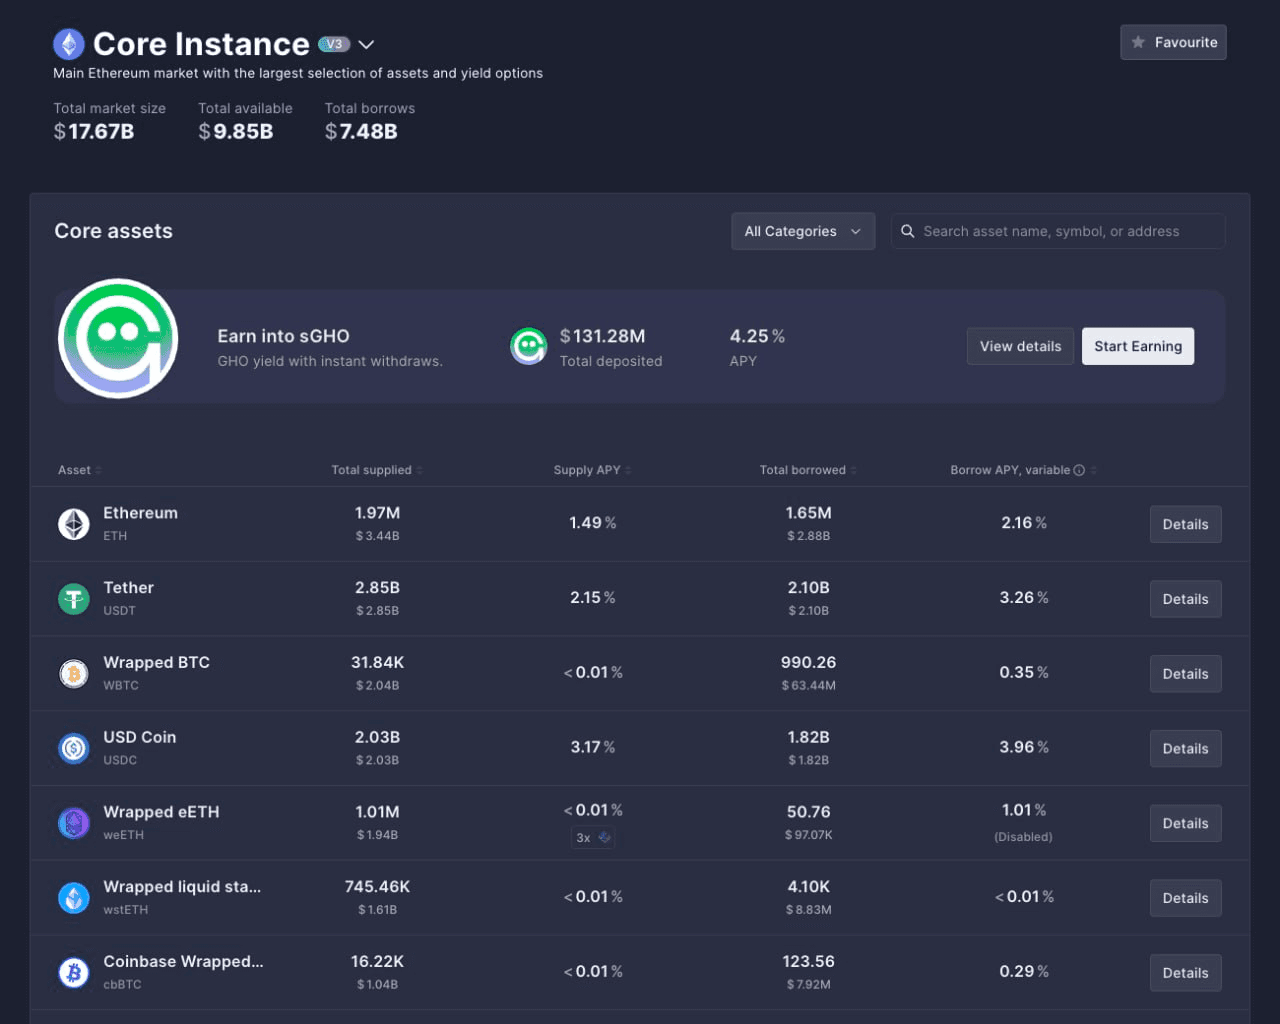Viewport: 1280px width, 1024px height.
Task: Click the Tether USDT asset icon
Action: pos(74,599)
